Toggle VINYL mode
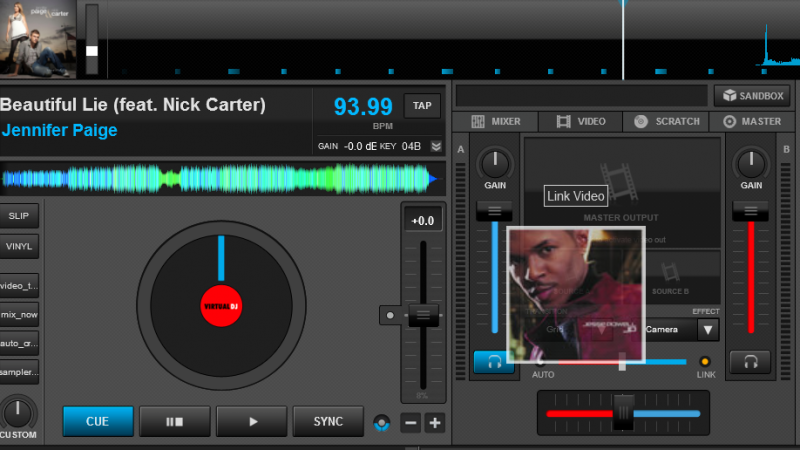The width and height of the screenshot is (800, 450). [x=19, y=246]
